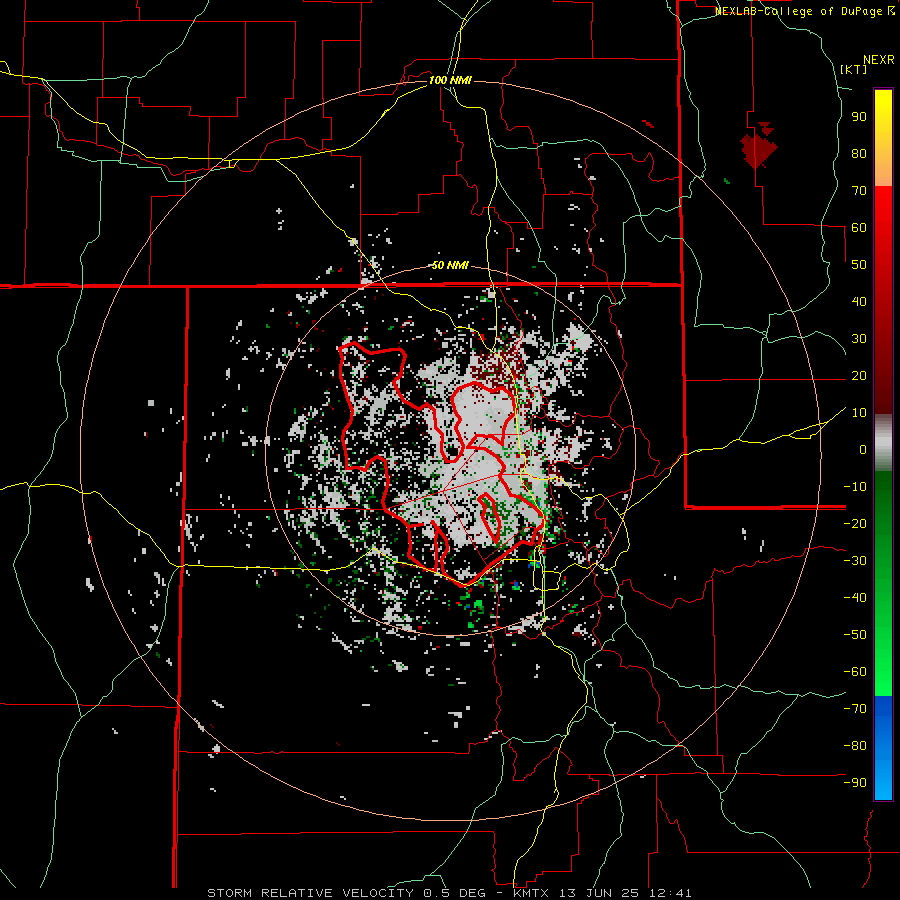The width and height of the screenshot is (900, 900).
Task: Click the -60 value on the velocity scale
Action: pos(855,672)
